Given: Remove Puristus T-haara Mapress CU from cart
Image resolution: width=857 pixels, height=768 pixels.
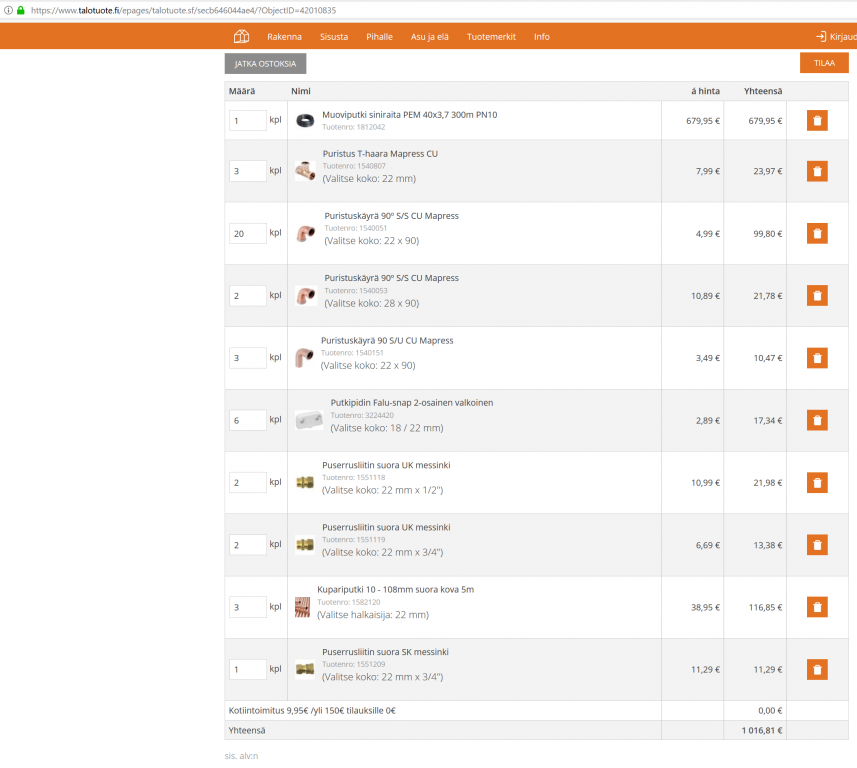Looking at the screenshot, I should pos(817,171).
